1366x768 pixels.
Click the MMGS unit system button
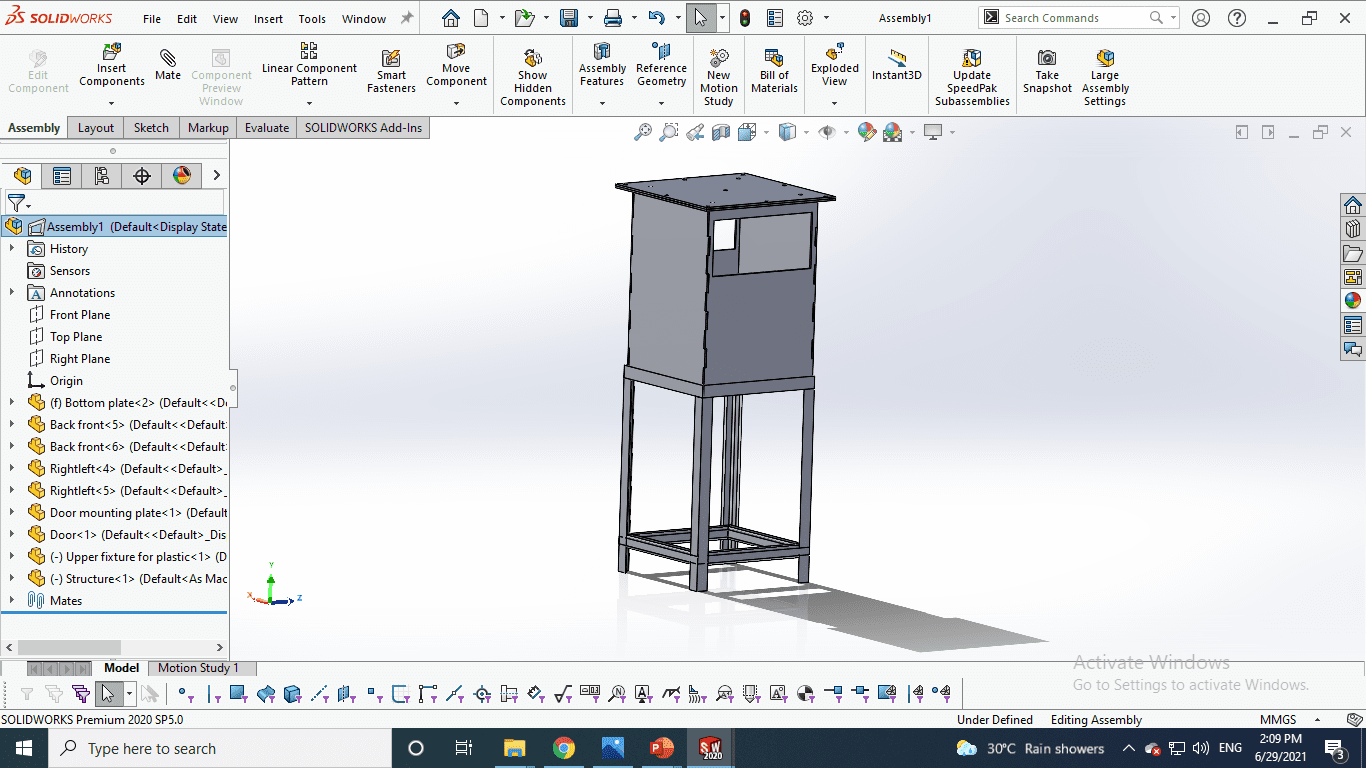[1278, 720]
